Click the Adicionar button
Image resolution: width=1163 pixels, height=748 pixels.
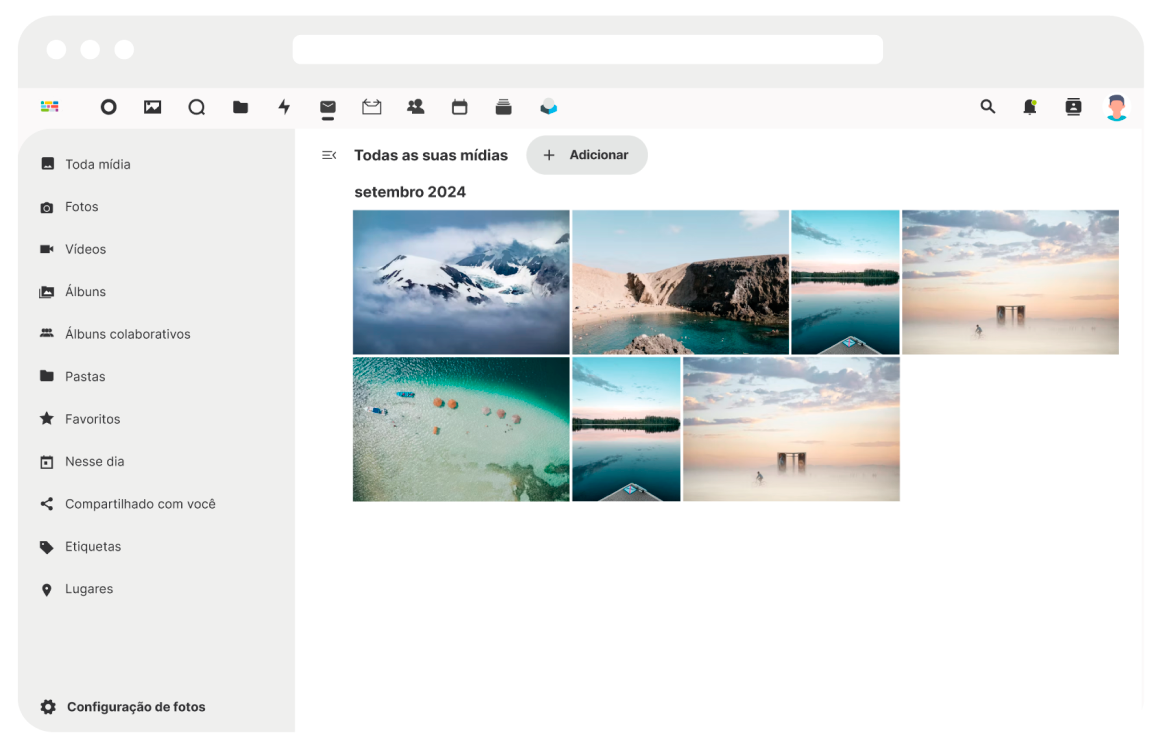(x=587, y=155)
